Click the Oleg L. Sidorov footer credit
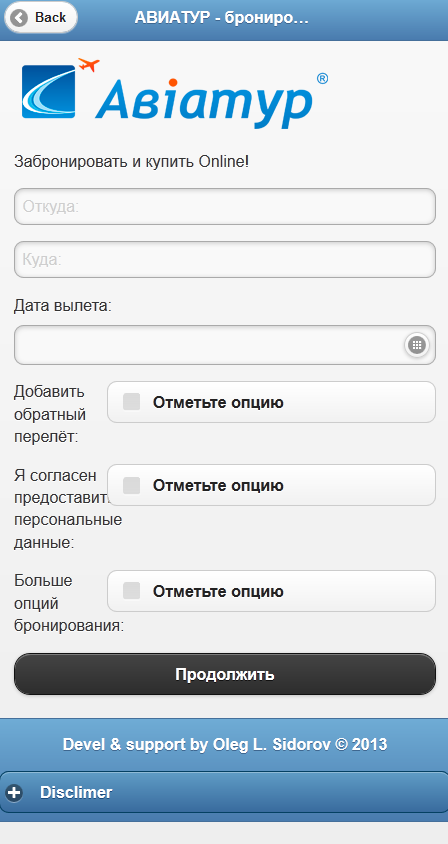448x844 pixels. coord(272,744)
